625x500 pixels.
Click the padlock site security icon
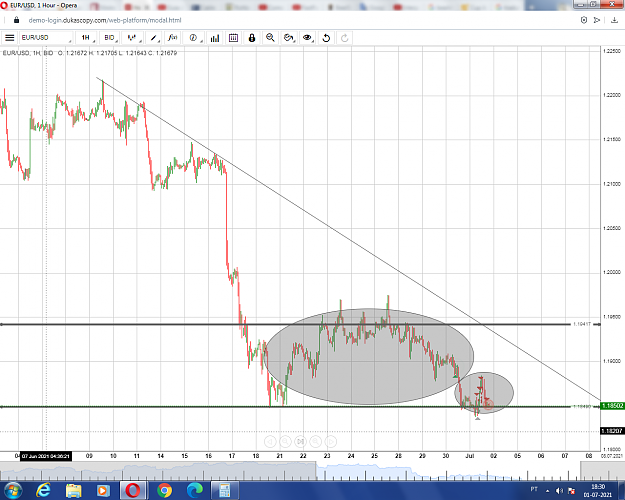click(x=16, y=20)
